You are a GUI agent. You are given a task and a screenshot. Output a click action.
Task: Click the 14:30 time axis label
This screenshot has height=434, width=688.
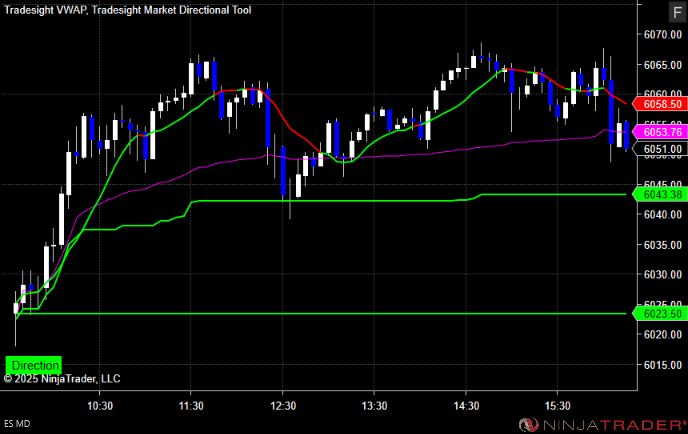point(466,406)
